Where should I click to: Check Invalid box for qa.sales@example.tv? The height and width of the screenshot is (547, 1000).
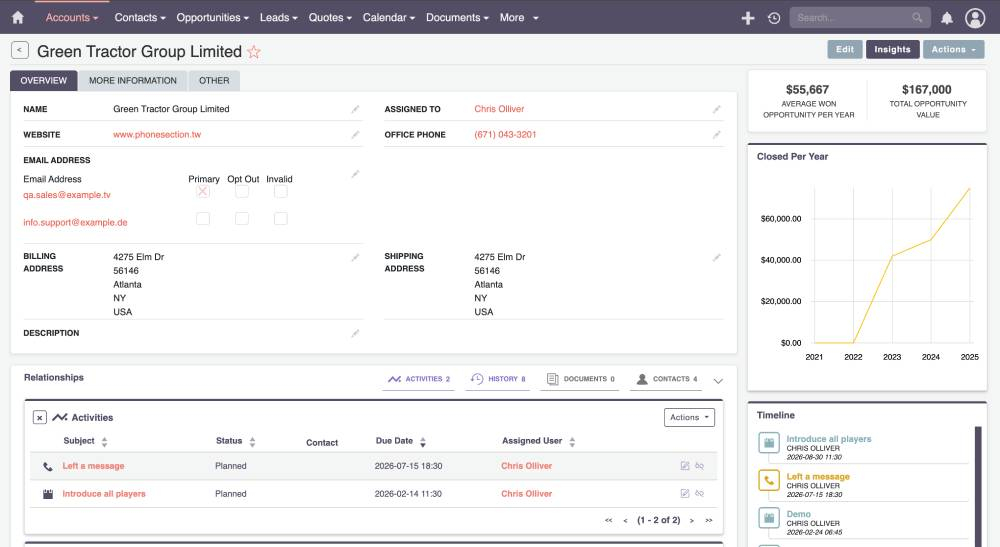pyautogui.click(x=281, y=191)
